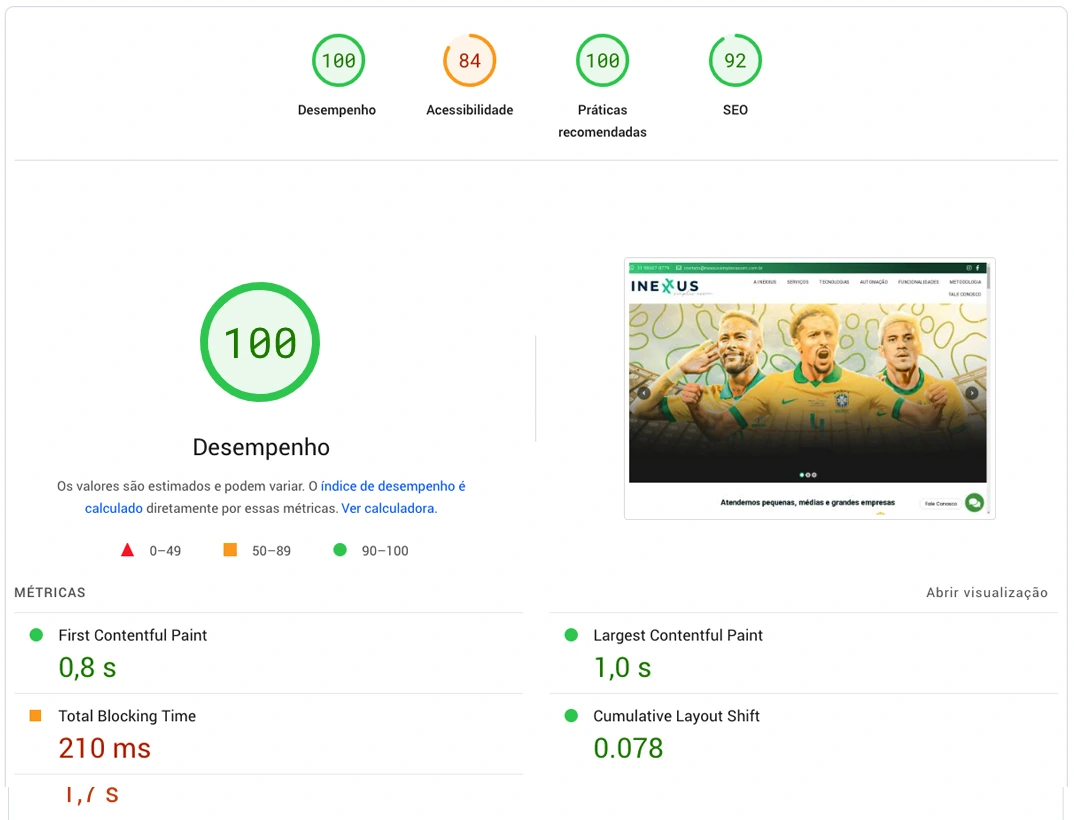Open the Práticas recomendadas score gauge
Screen dimensions: 1074x820
coord(602,61)
